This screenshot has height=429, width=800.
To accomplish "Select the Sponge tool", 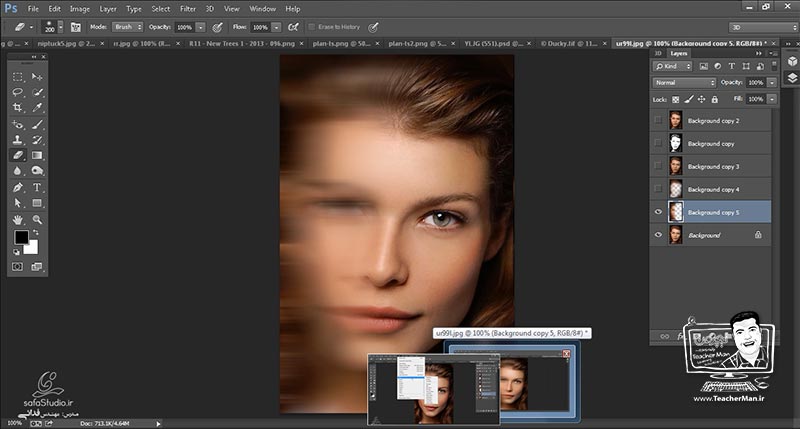I will pos(37,171).
